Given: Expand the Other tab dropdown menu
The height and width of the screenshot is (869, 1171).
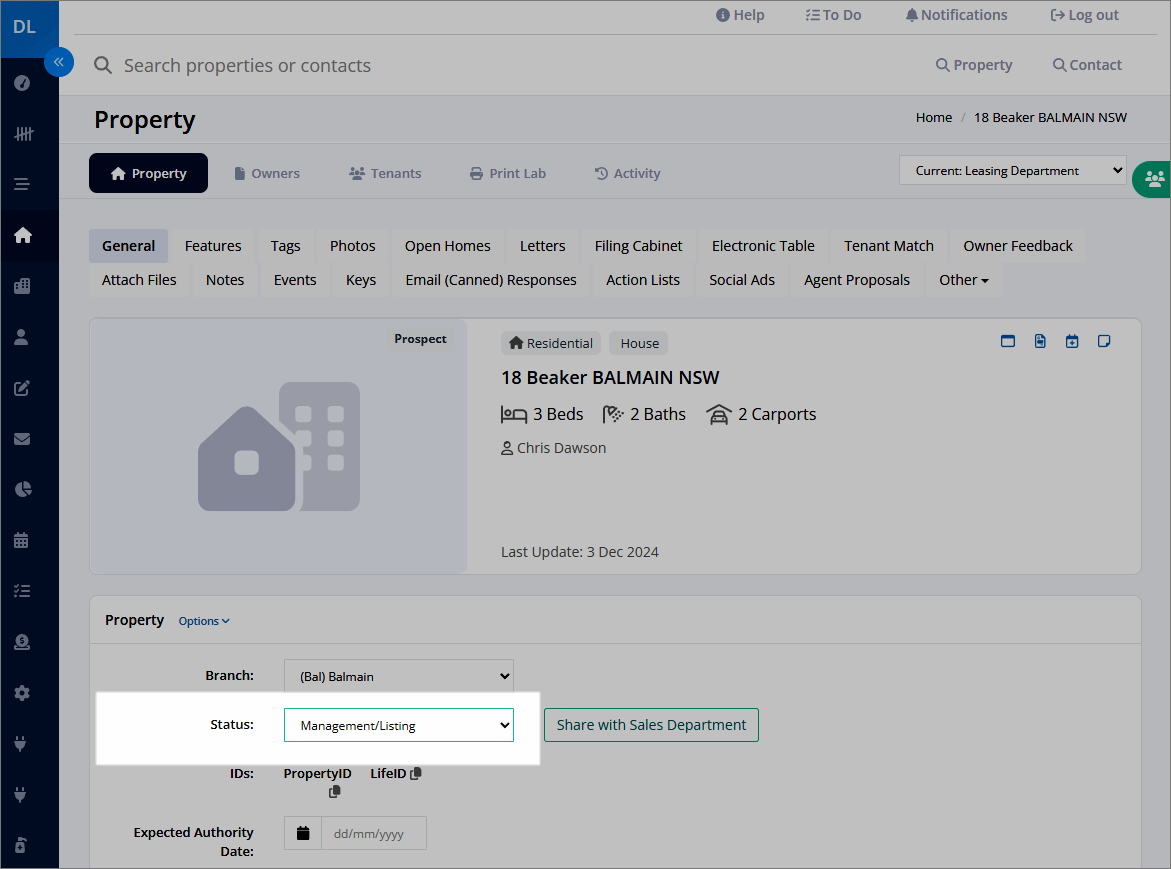Looking at the screenshot, I should (963, 280).
